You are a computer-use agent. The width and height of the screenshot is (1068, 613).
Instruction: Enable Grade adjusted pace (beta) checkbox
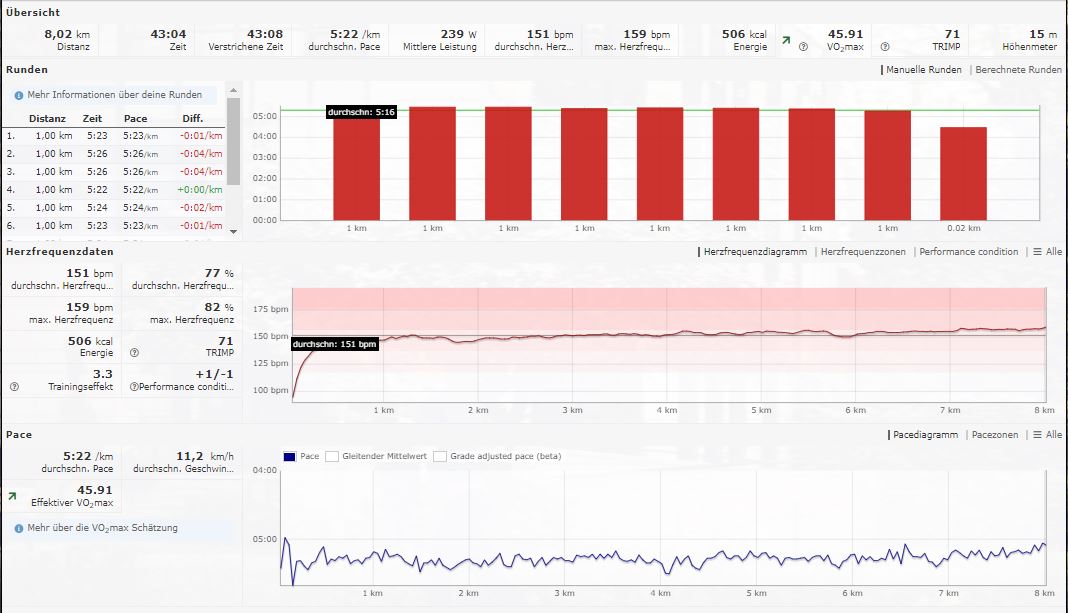click(441, 456)
